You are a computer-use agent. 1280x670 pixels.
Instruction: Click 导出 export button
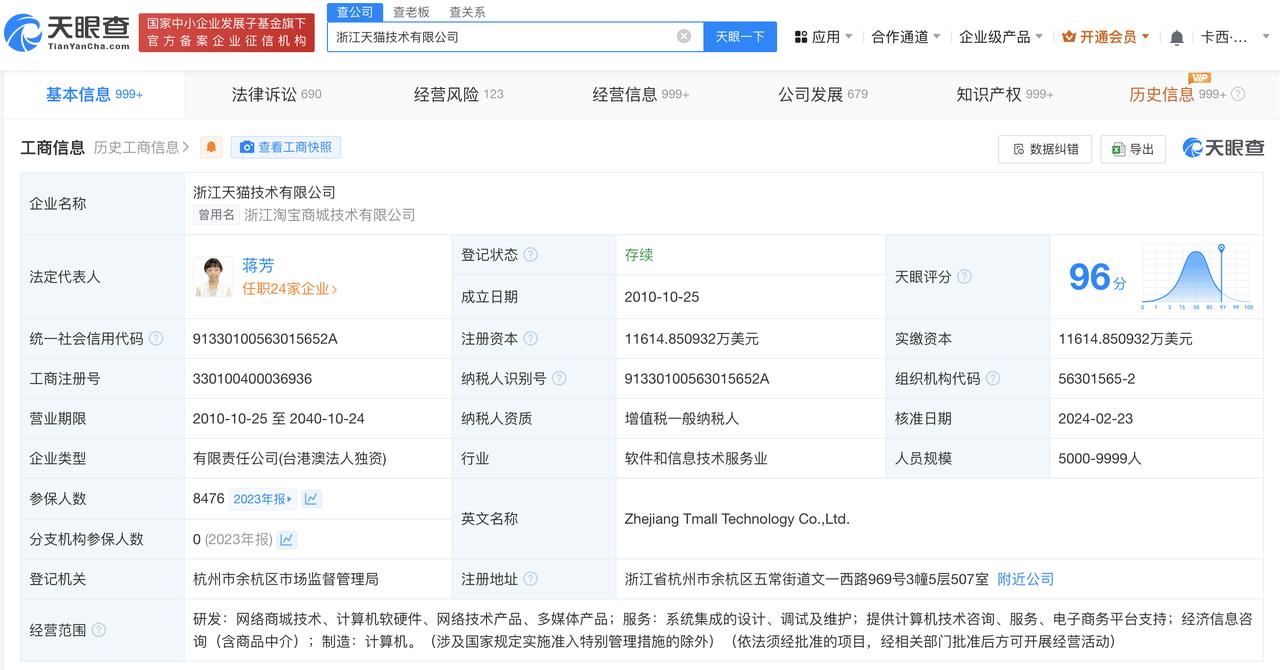(x=1133, y=149)
